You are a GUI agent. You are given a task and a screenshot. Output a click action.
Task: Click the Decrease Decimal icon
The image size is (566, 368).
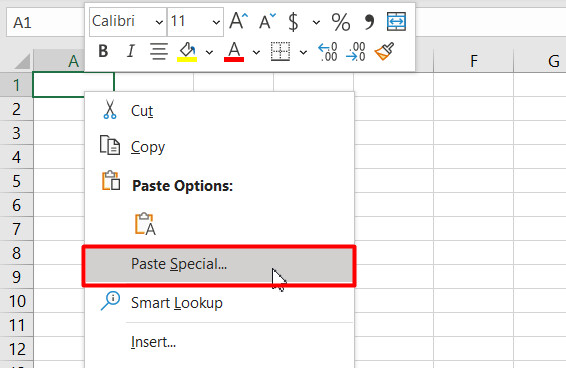[x=355, y=52]
